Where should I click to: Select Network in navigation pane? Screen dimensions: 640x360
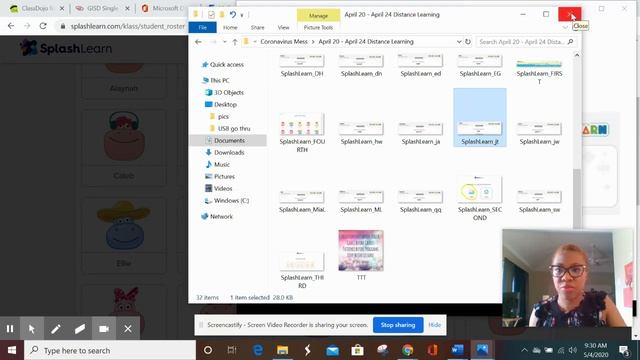[221, 216]
